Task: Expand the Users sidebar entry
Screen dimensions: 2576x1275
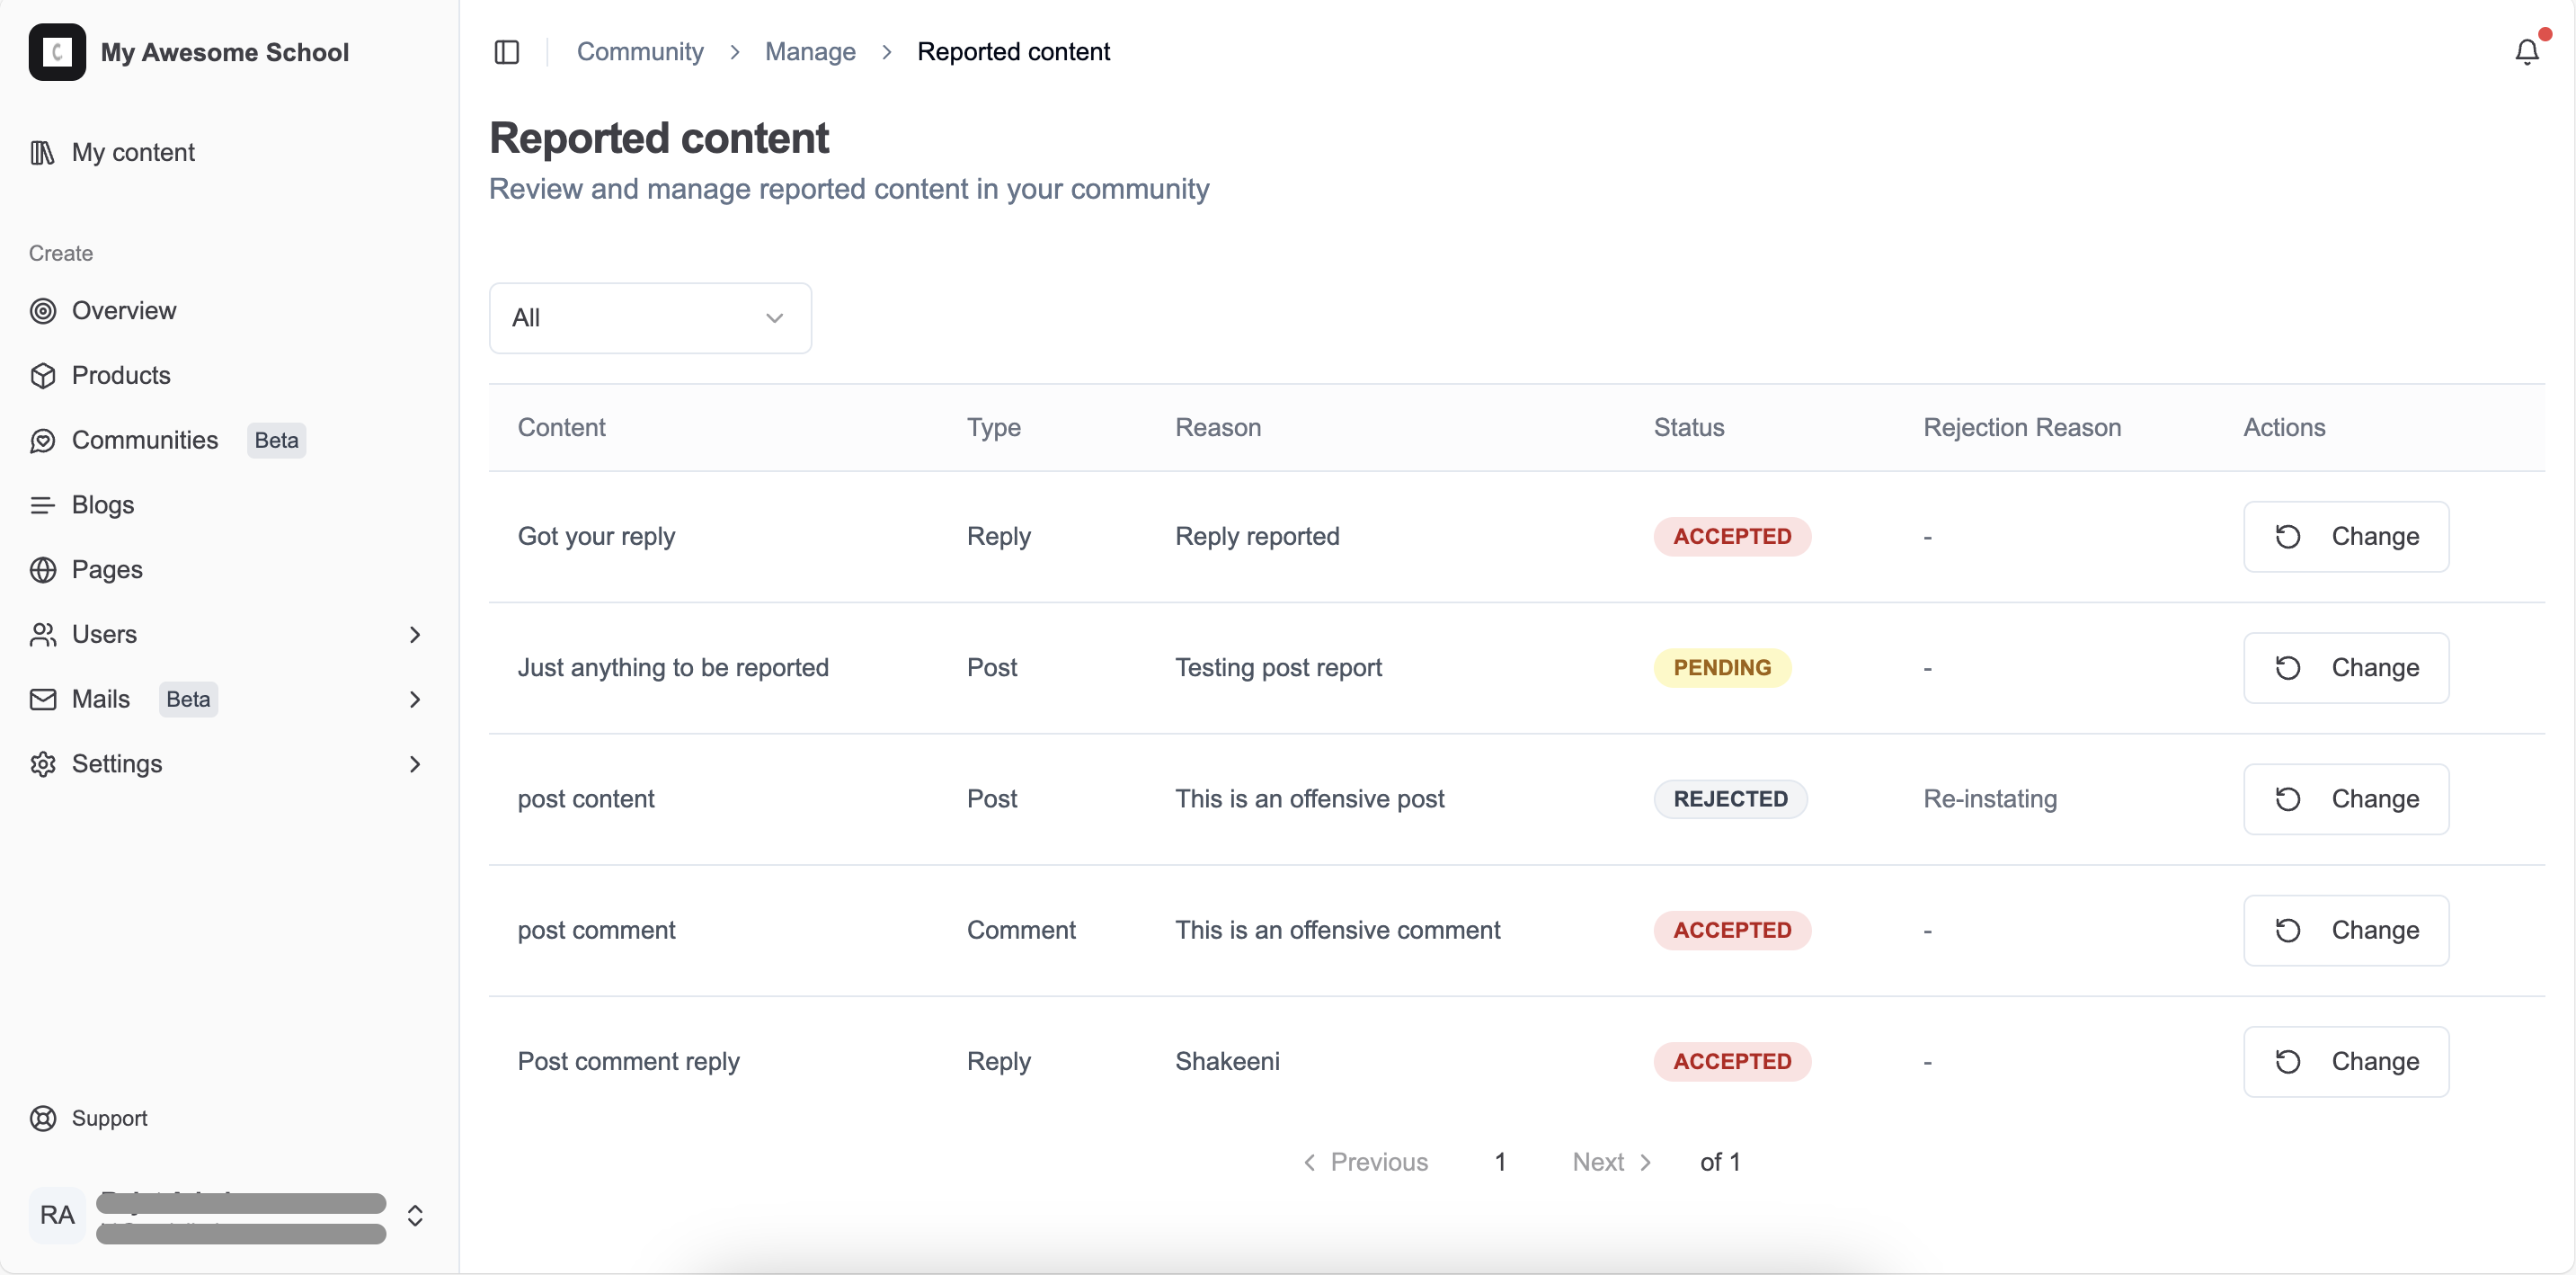Action: [415, 634]
